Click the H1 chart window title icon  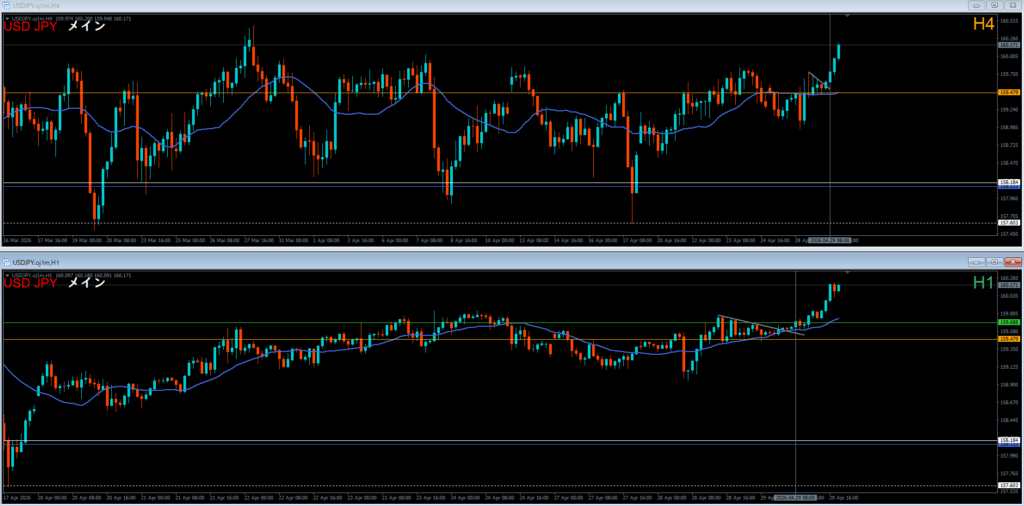[x=7, y=262]
